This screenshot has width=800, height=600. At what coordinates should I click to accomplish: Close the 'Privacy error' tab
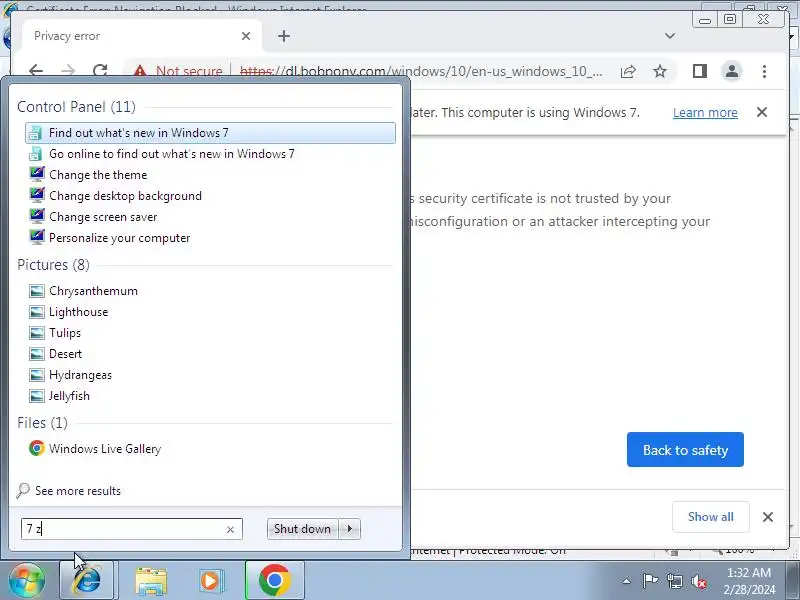click(x=246, y=36)
